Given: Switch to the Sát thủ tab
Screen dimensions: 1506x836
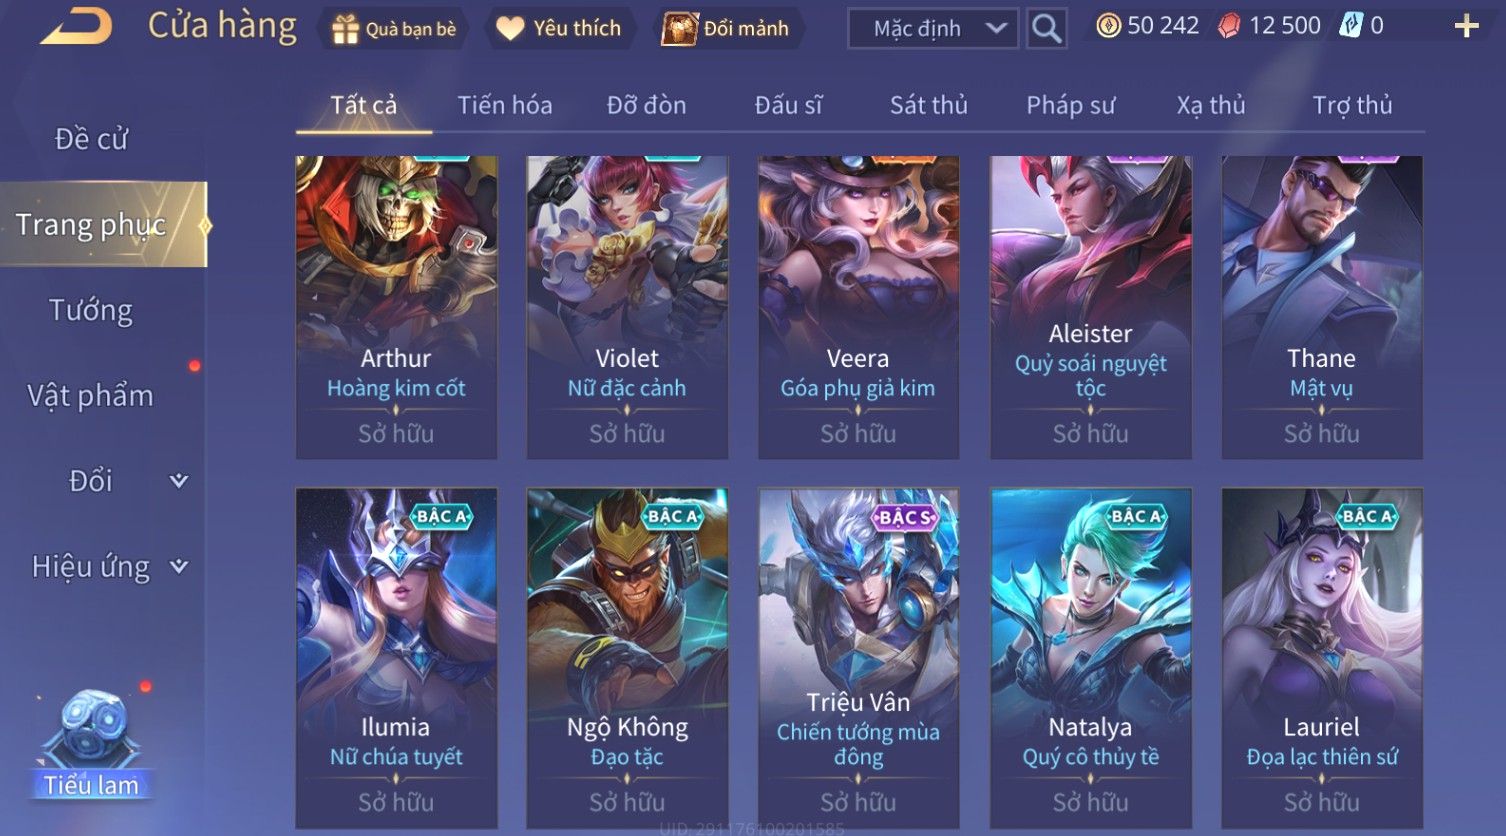Looking at the screenshot, I should (929, 105).
